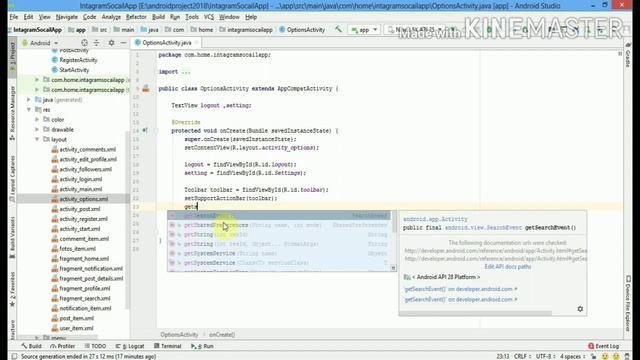Open documentation popup settings gear
Image resolution: width=640 pixels, height=360 pixels.
tap(580, 309)
